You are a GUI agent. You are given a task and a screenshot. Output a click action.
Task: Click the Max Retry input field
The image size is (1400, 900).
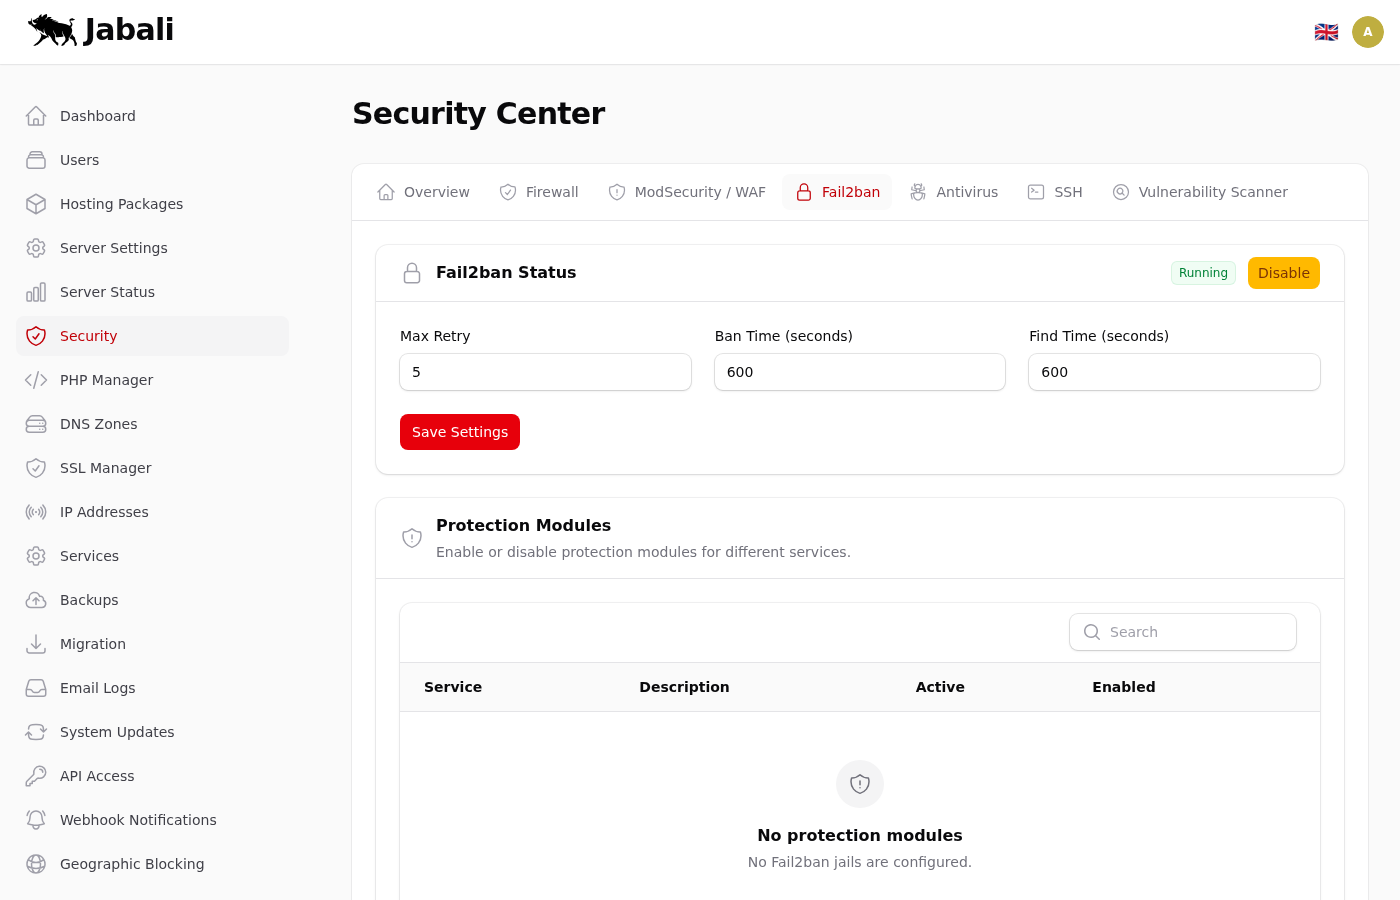tap(545, 372)
